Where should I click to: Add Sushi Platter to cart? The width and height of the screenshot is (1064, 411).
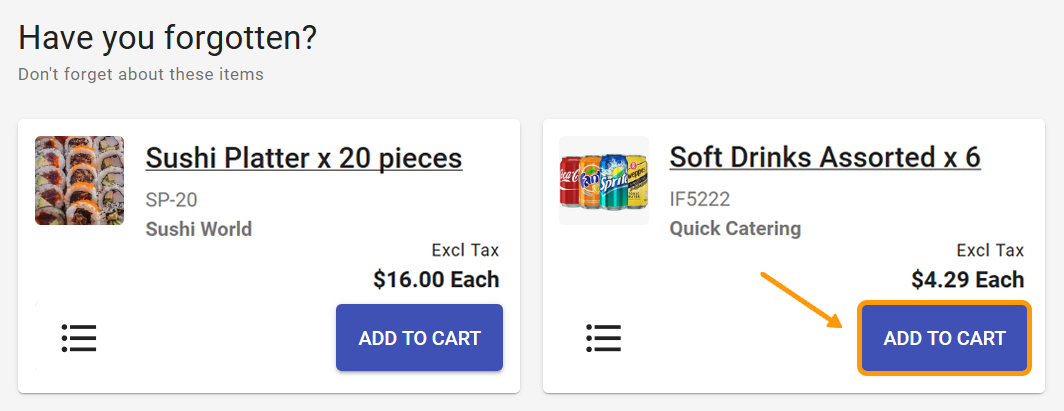point(419,338)
